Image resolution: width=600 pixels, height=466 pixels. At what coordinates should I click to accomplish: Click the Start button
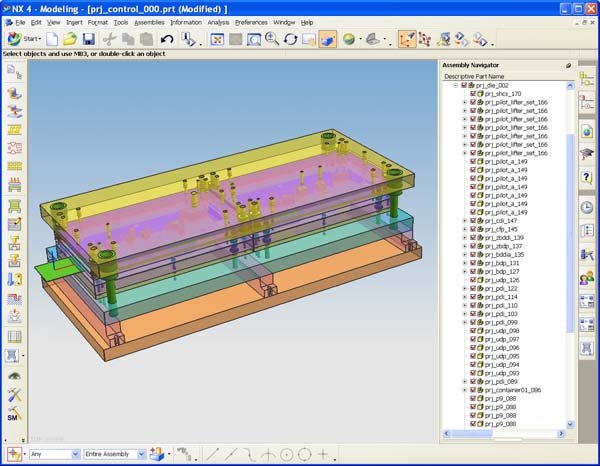(23, 39)
